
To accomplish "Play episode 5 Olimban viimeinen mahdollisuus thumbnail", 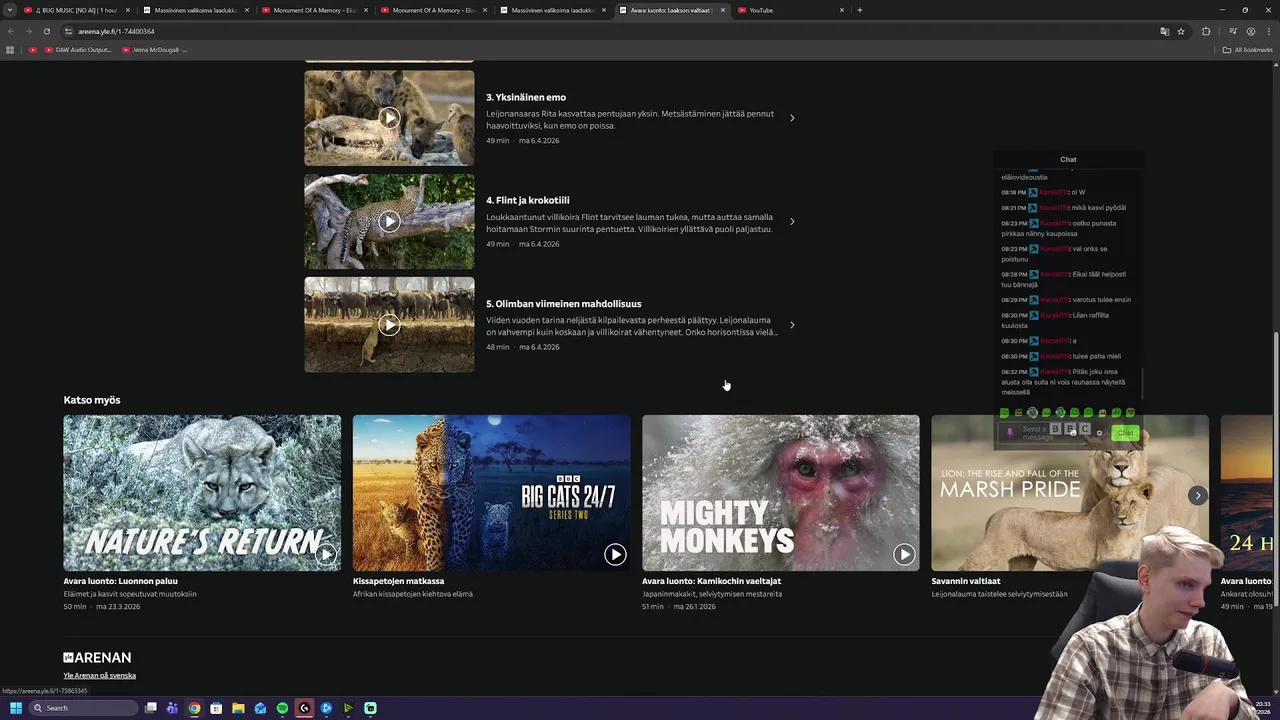I will pos(389,325).
